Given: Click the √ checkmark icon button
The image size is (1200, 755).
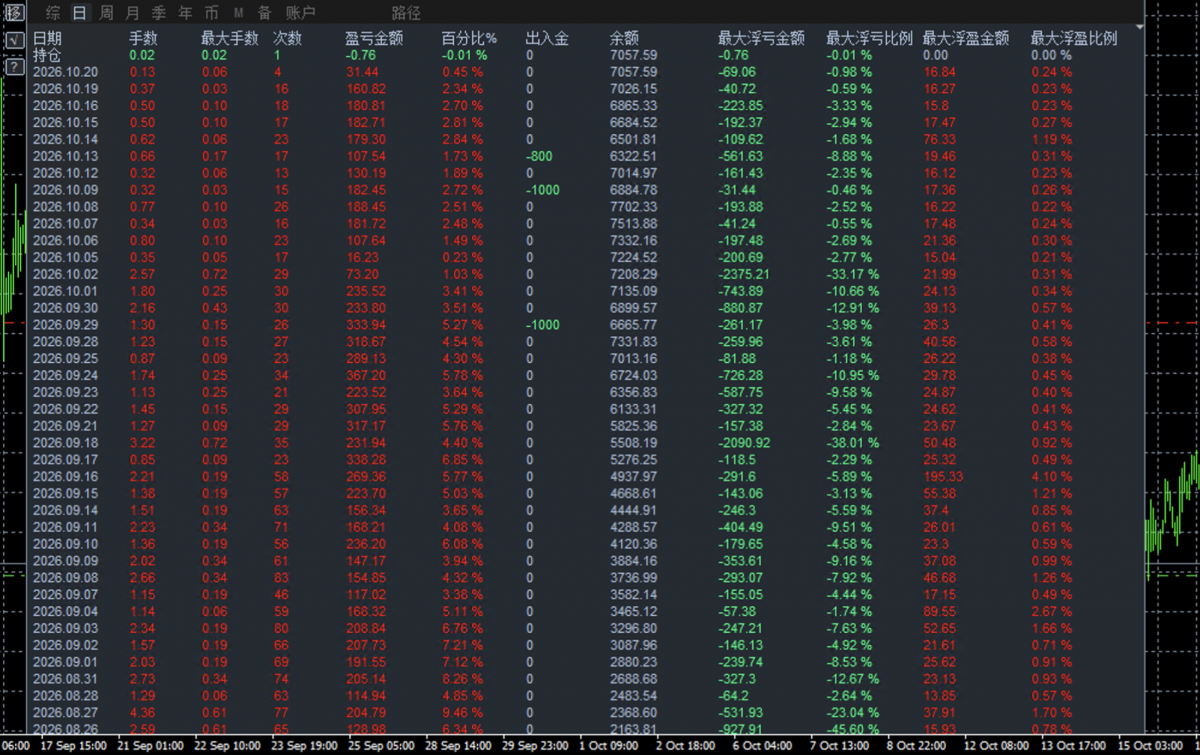Looking at the screenshot, I should pyautogui.click(x=14, y=40).
